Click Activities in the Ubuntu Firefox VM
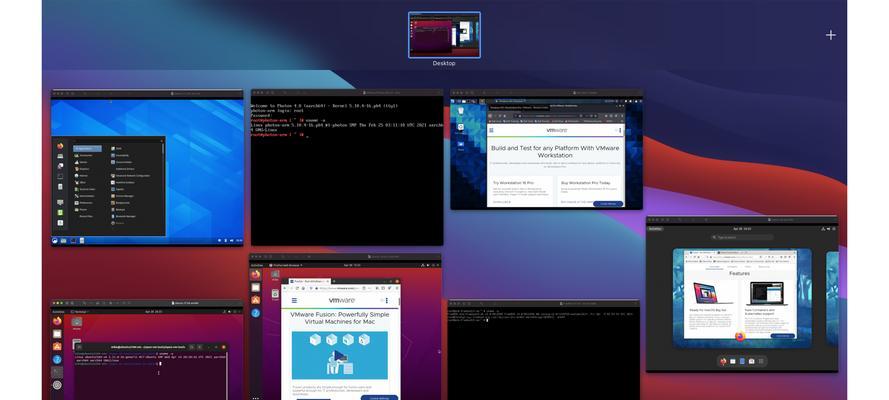This screenshot has width=889, height=400. pyautogui.click(x=257, y=265)
